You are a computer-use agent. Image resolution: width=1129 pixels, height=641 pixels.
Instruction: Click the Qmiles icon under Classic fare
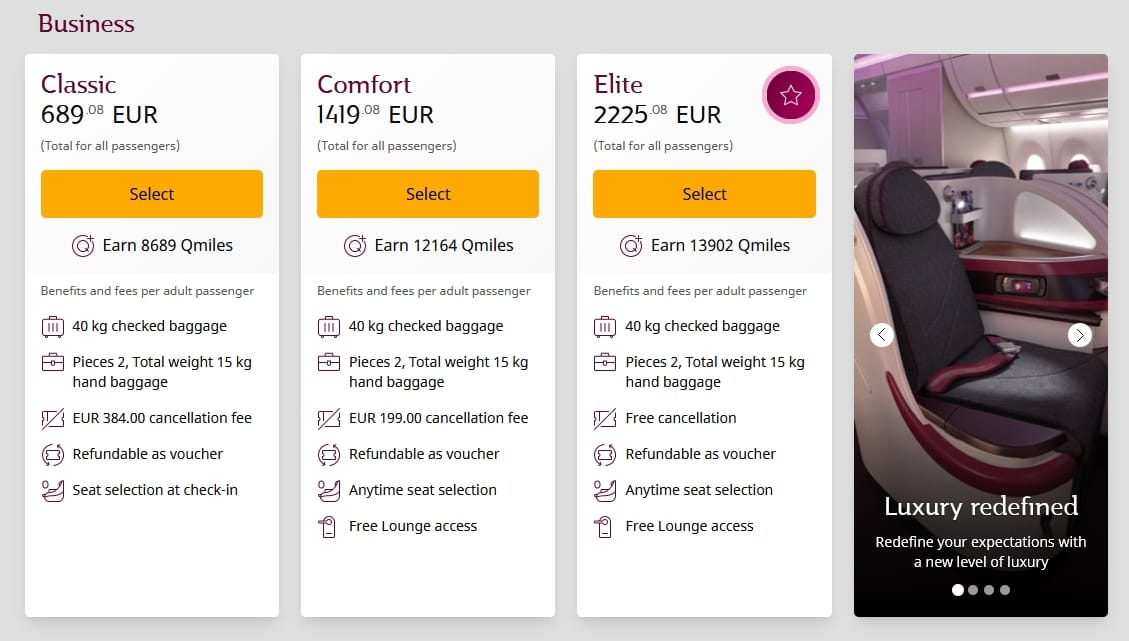(83, 245)
